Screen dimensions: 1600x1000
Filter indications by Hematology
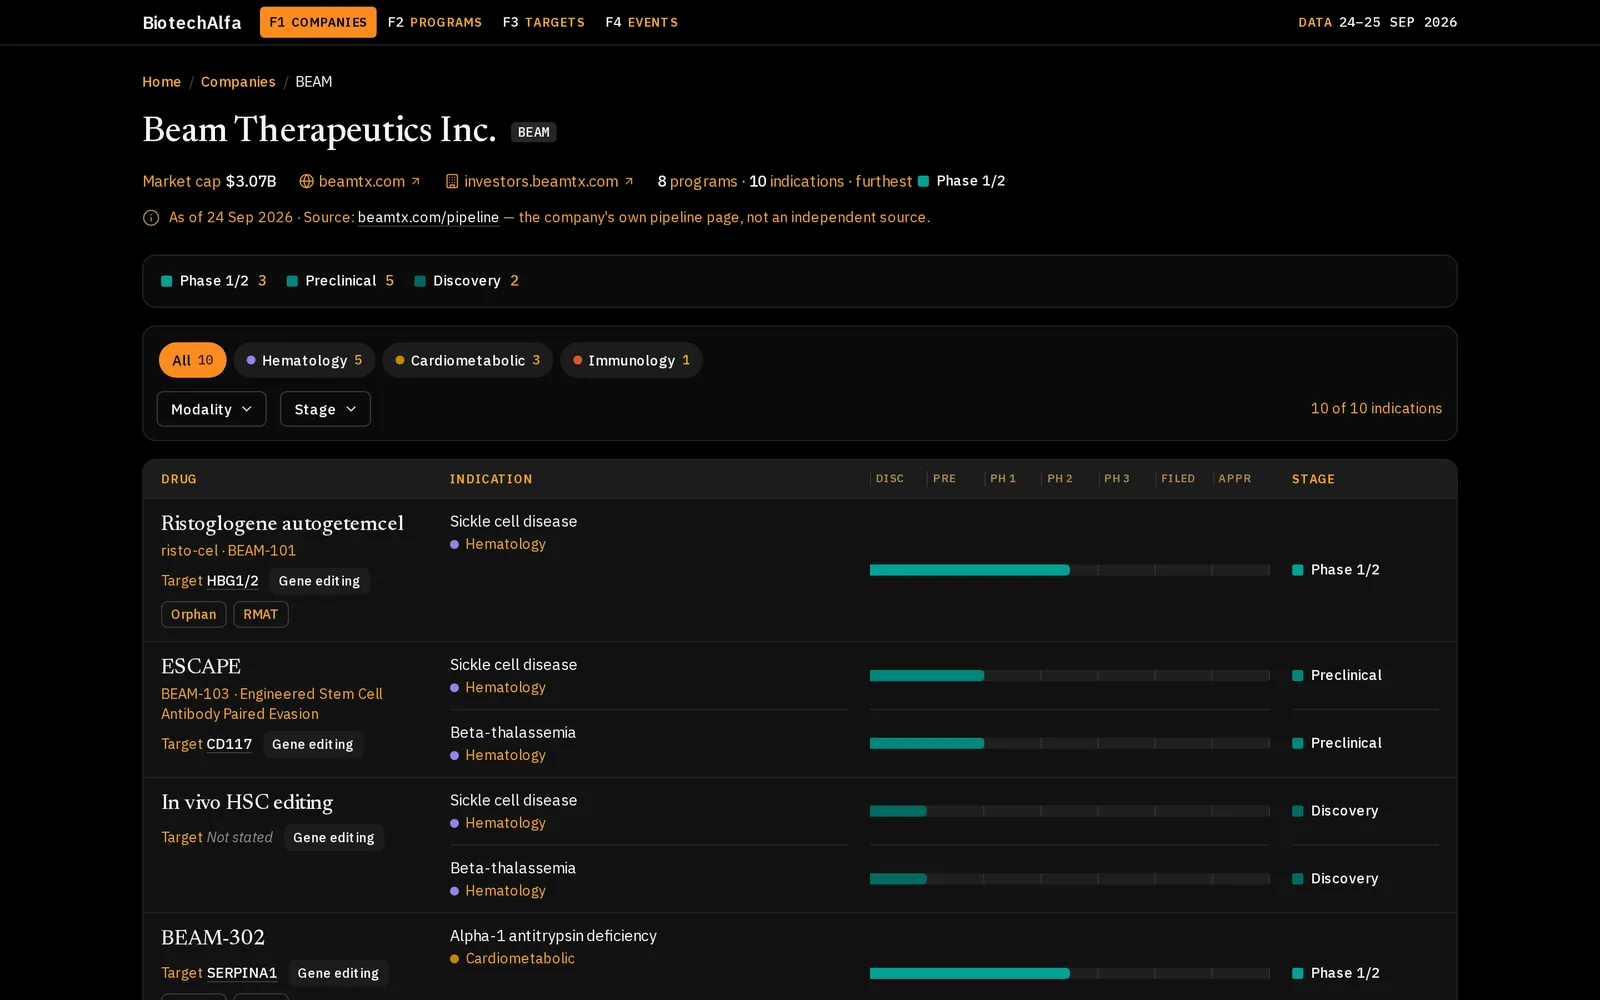coord(304,360)
